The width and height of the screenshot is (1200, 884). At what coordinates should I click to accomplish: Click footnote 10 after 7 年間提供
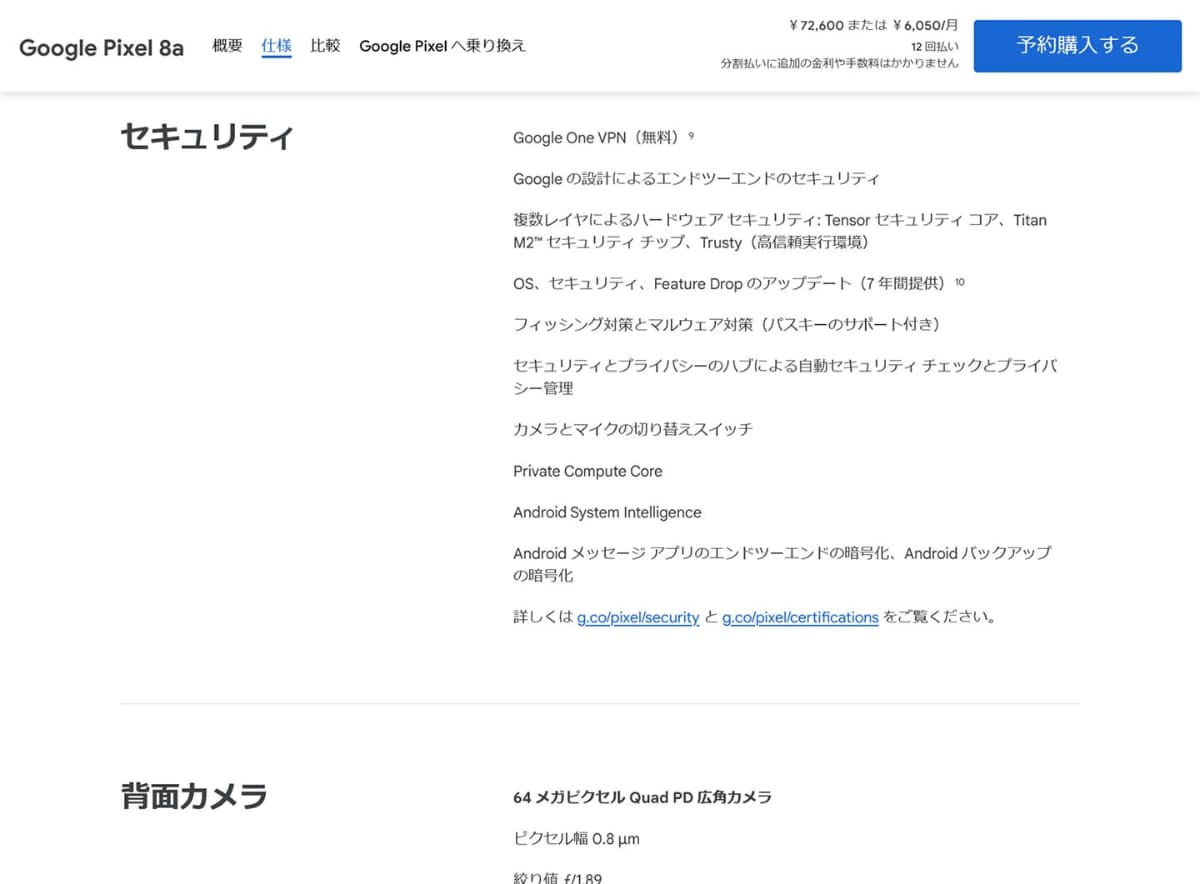pos(960,281)
